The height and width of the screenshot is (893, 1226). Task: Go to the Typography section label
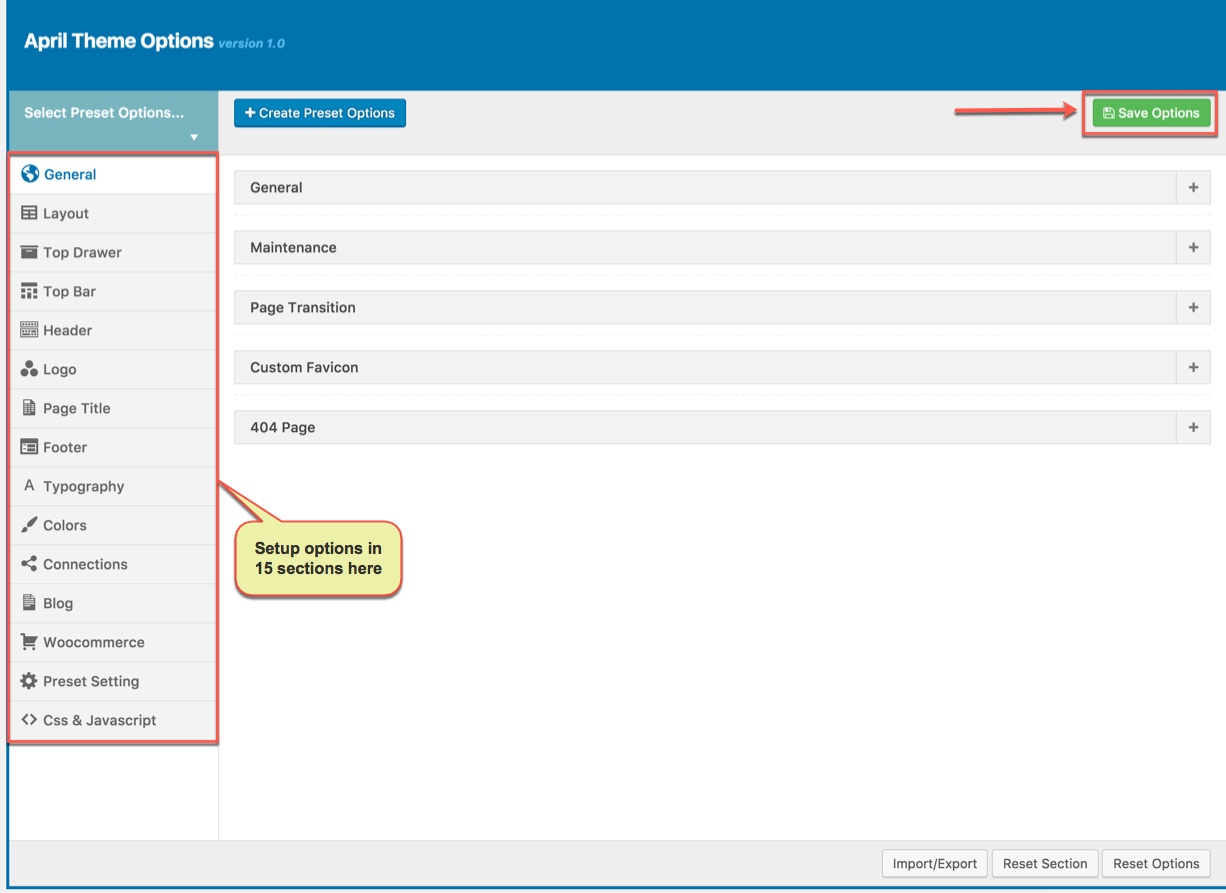click(x=84, y=486)
